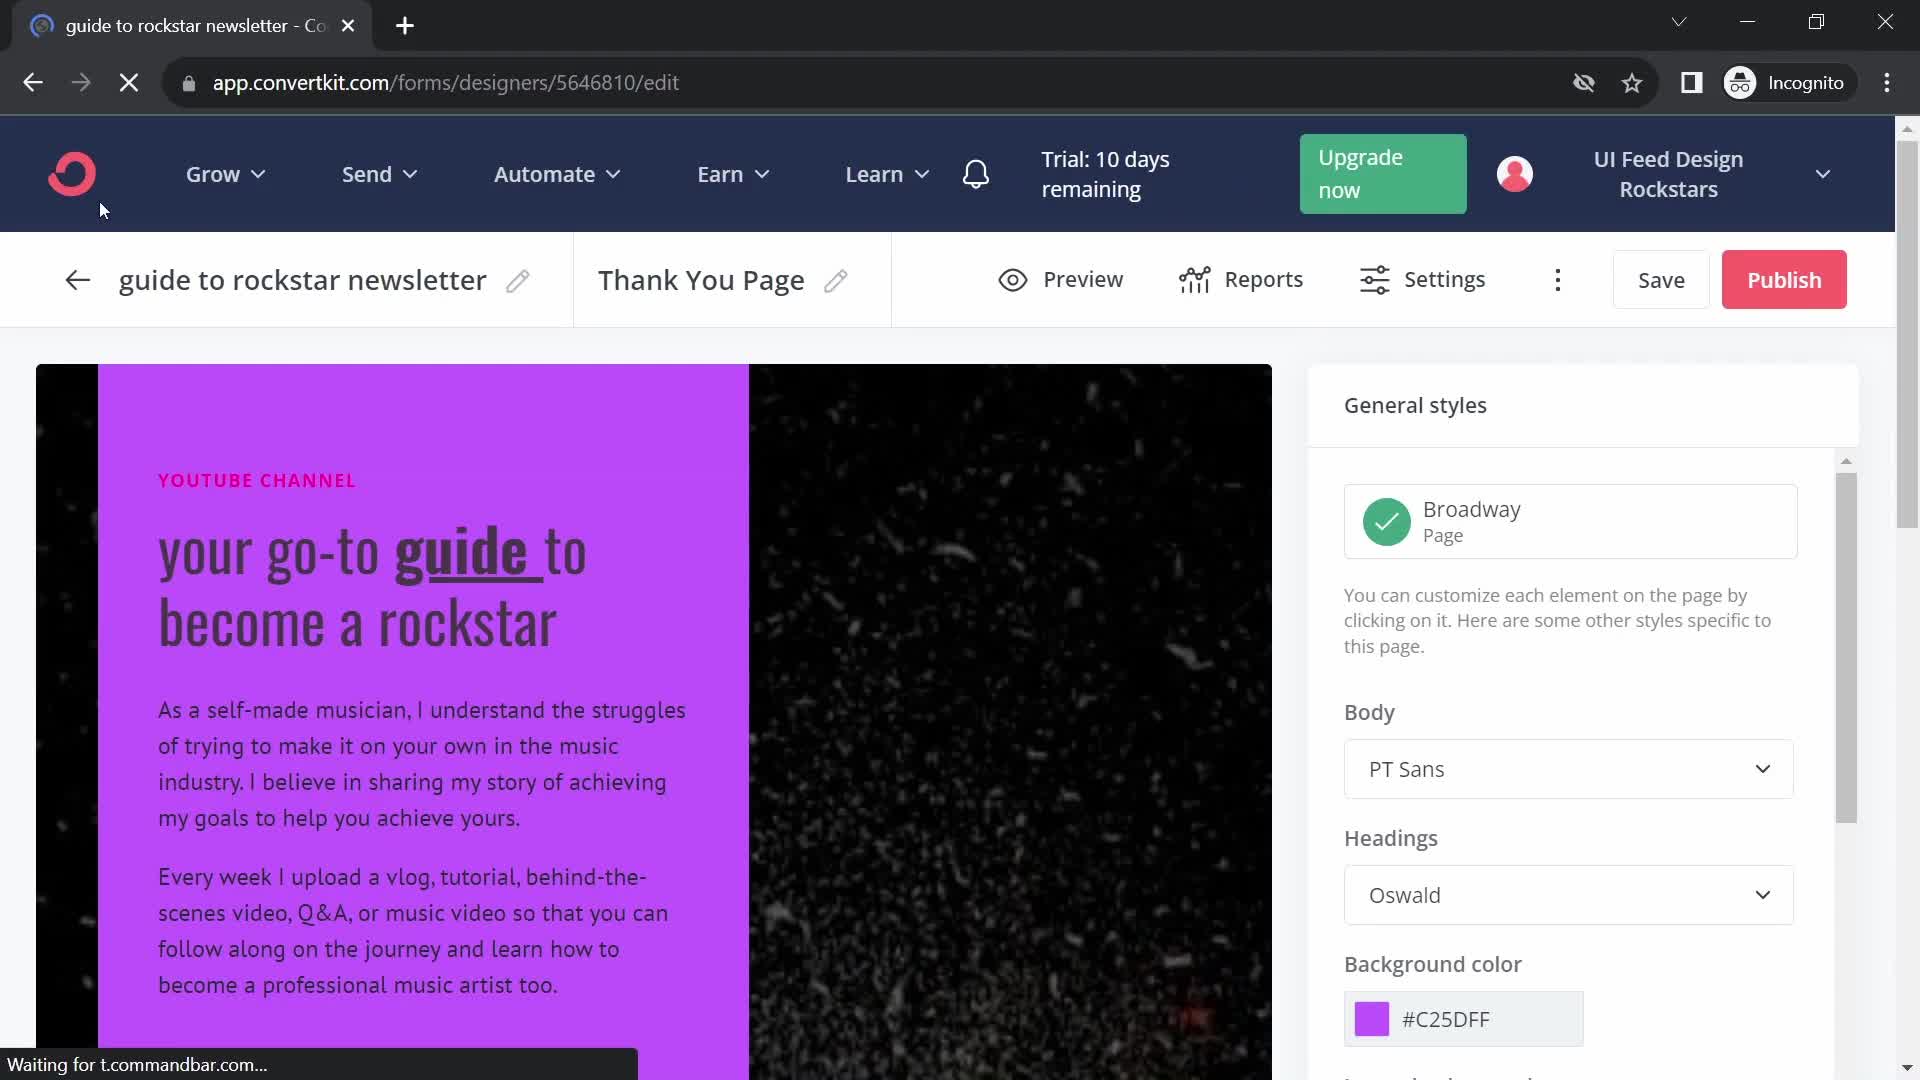The height and width of the screenshot is (1080, 1920).
Task: Click the Upgrade now button
Action: tap(1382, 173)
